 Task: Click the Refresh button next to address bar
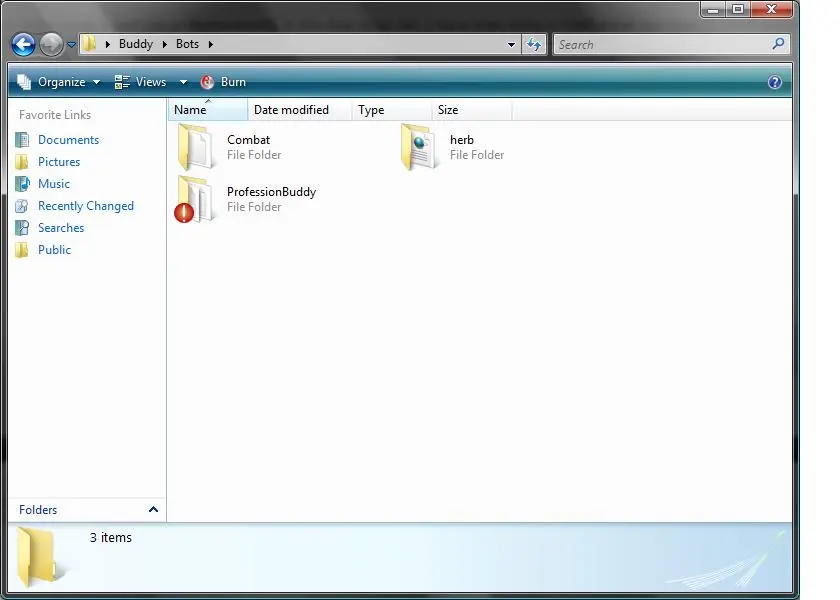tap(534, 44)
